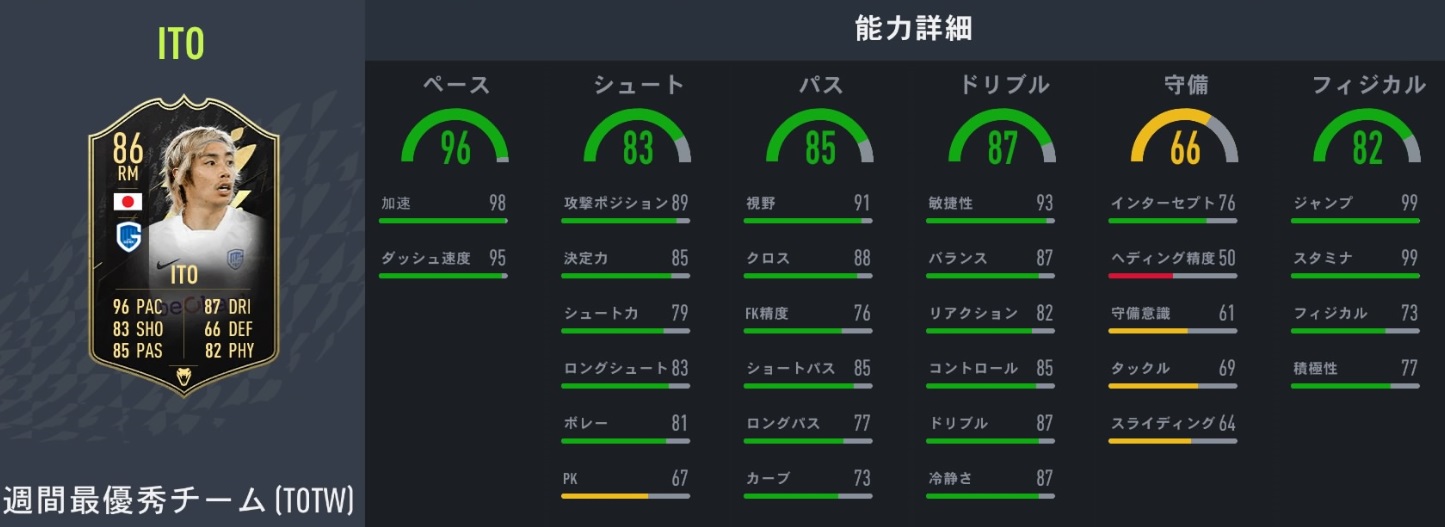Viewport: 1445px width, 527px height.
Task: Click the ITO player name heading
Action: tap(181, 44)
